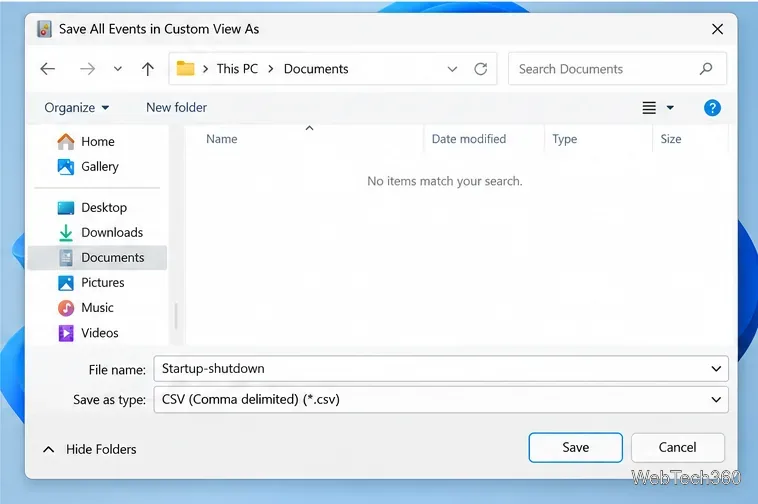Create a New folder
Viewport: 758px width, 504px height.
pos(176,107)
